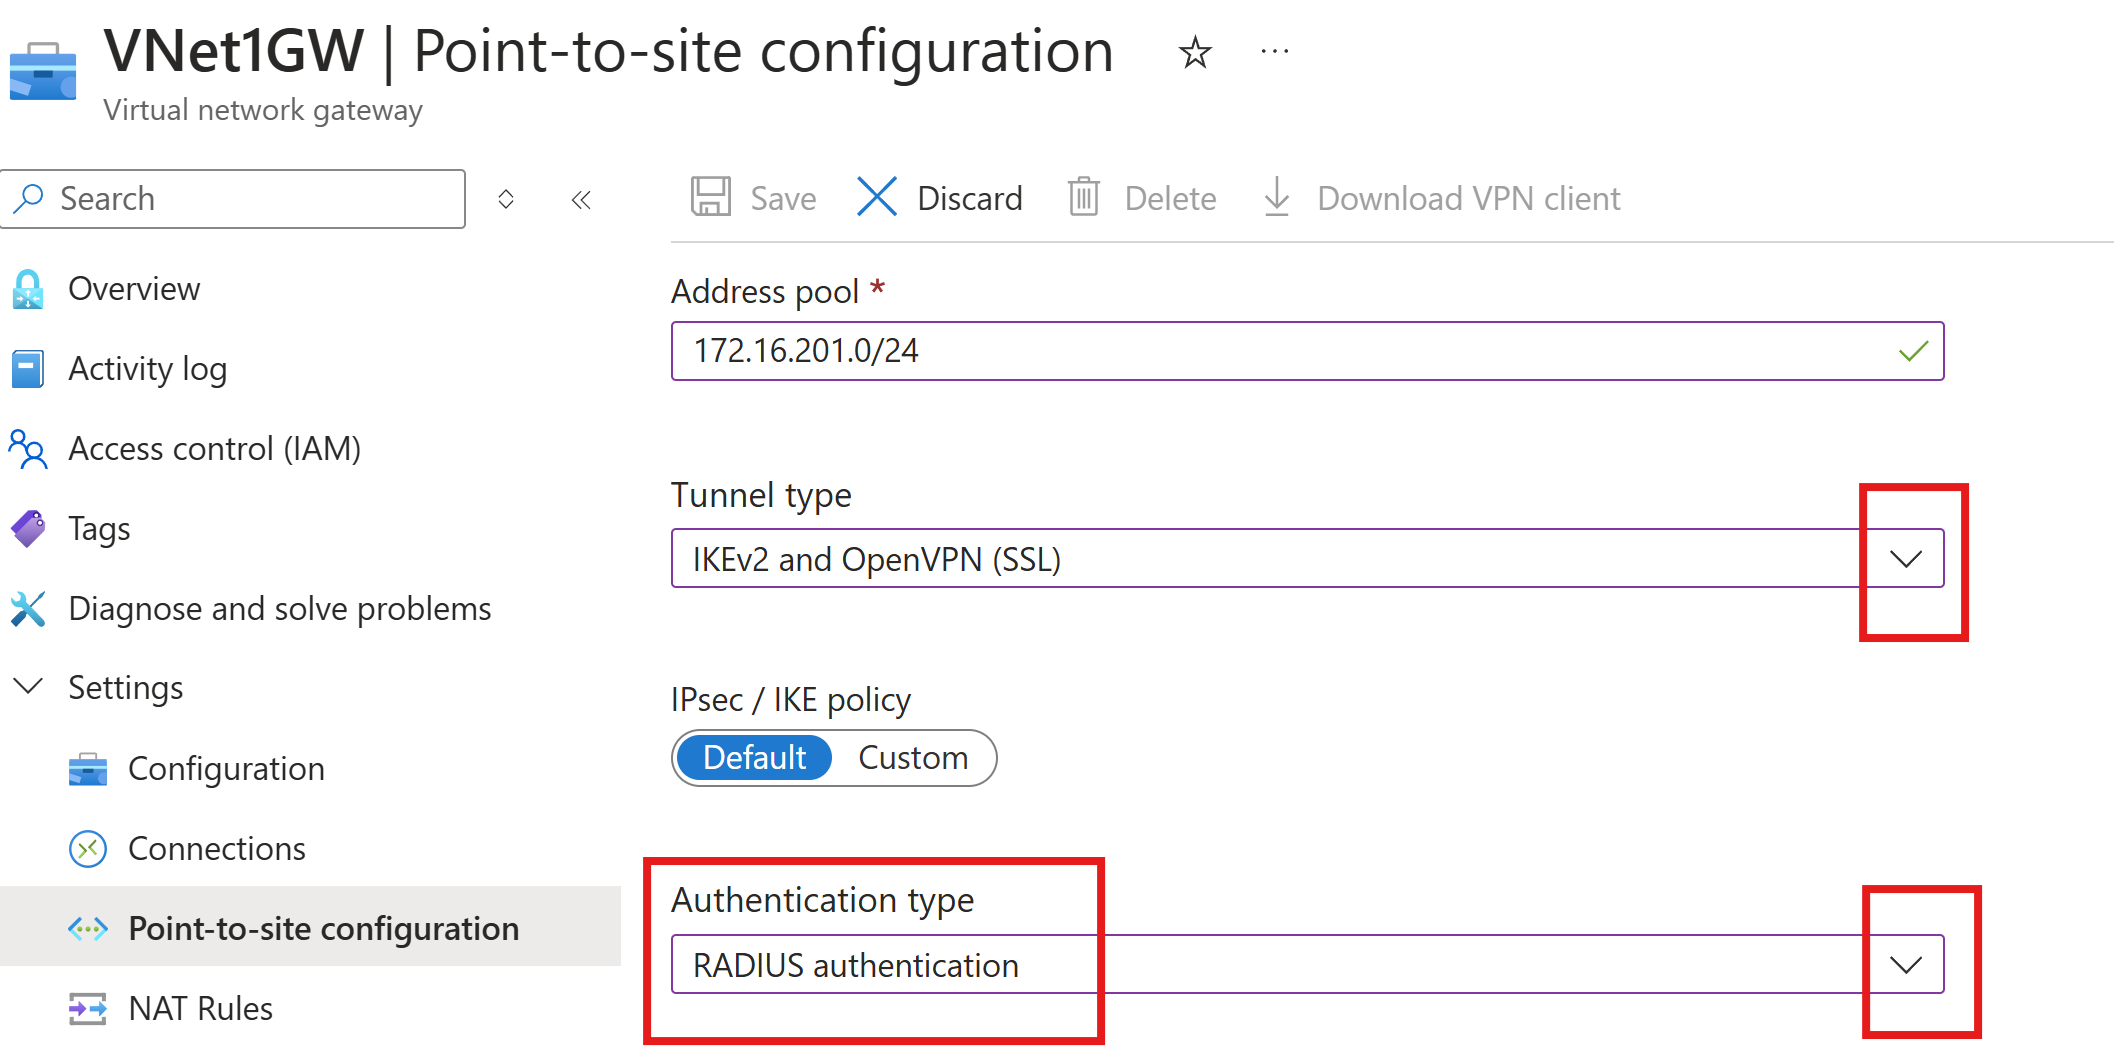Click the favorite star icon
The width and height of the screenshot is (2114, 1046).
(x=1195, y=52)
